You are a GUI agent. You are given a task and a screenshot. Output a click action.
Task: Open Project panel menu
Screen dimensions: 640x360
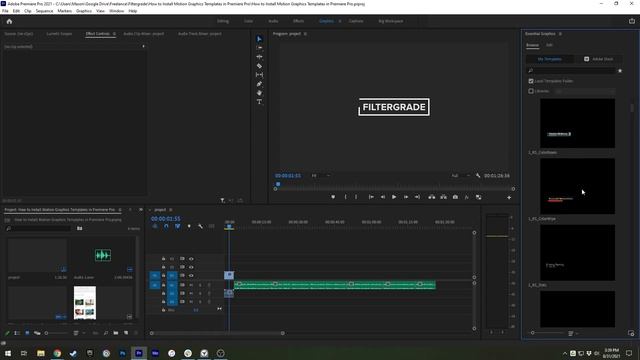tap(120, 210)
